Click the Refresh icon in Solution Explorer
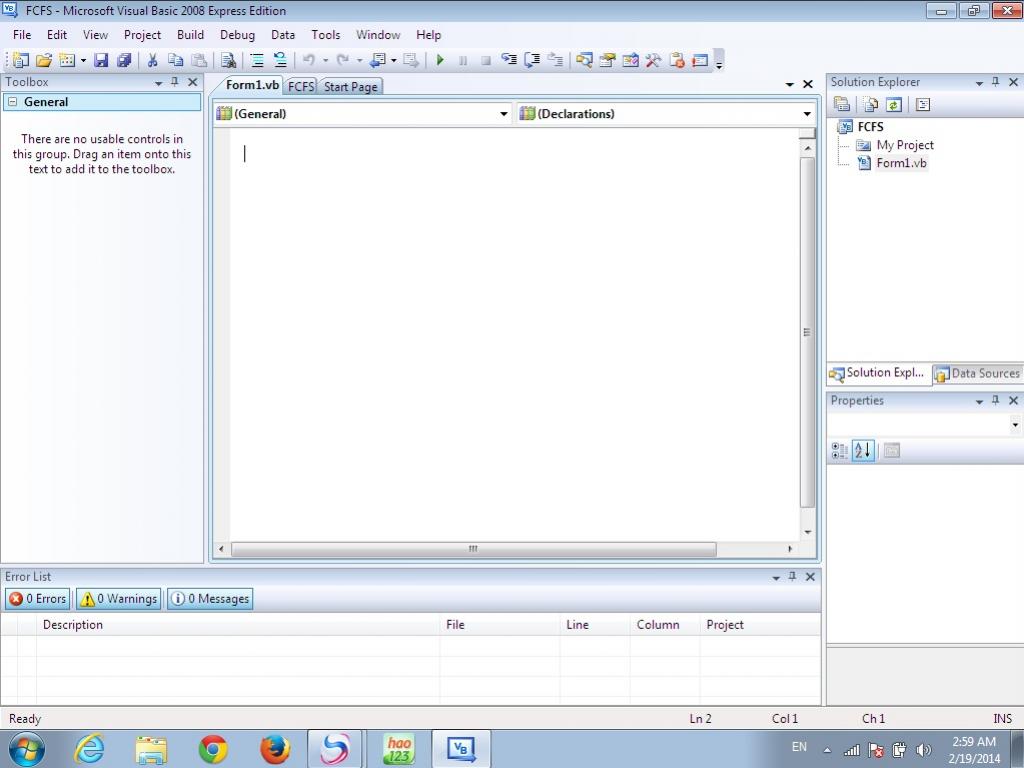The height and width of the screenshot is (768, 1024). [x=893, y=104]
